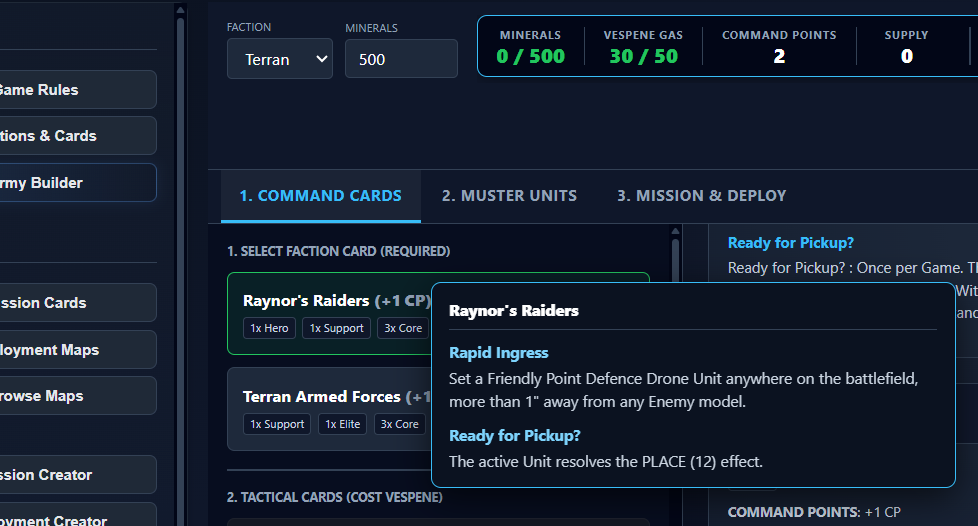Click the Minerals 0 / 500 counter

[x=530, y=47]
